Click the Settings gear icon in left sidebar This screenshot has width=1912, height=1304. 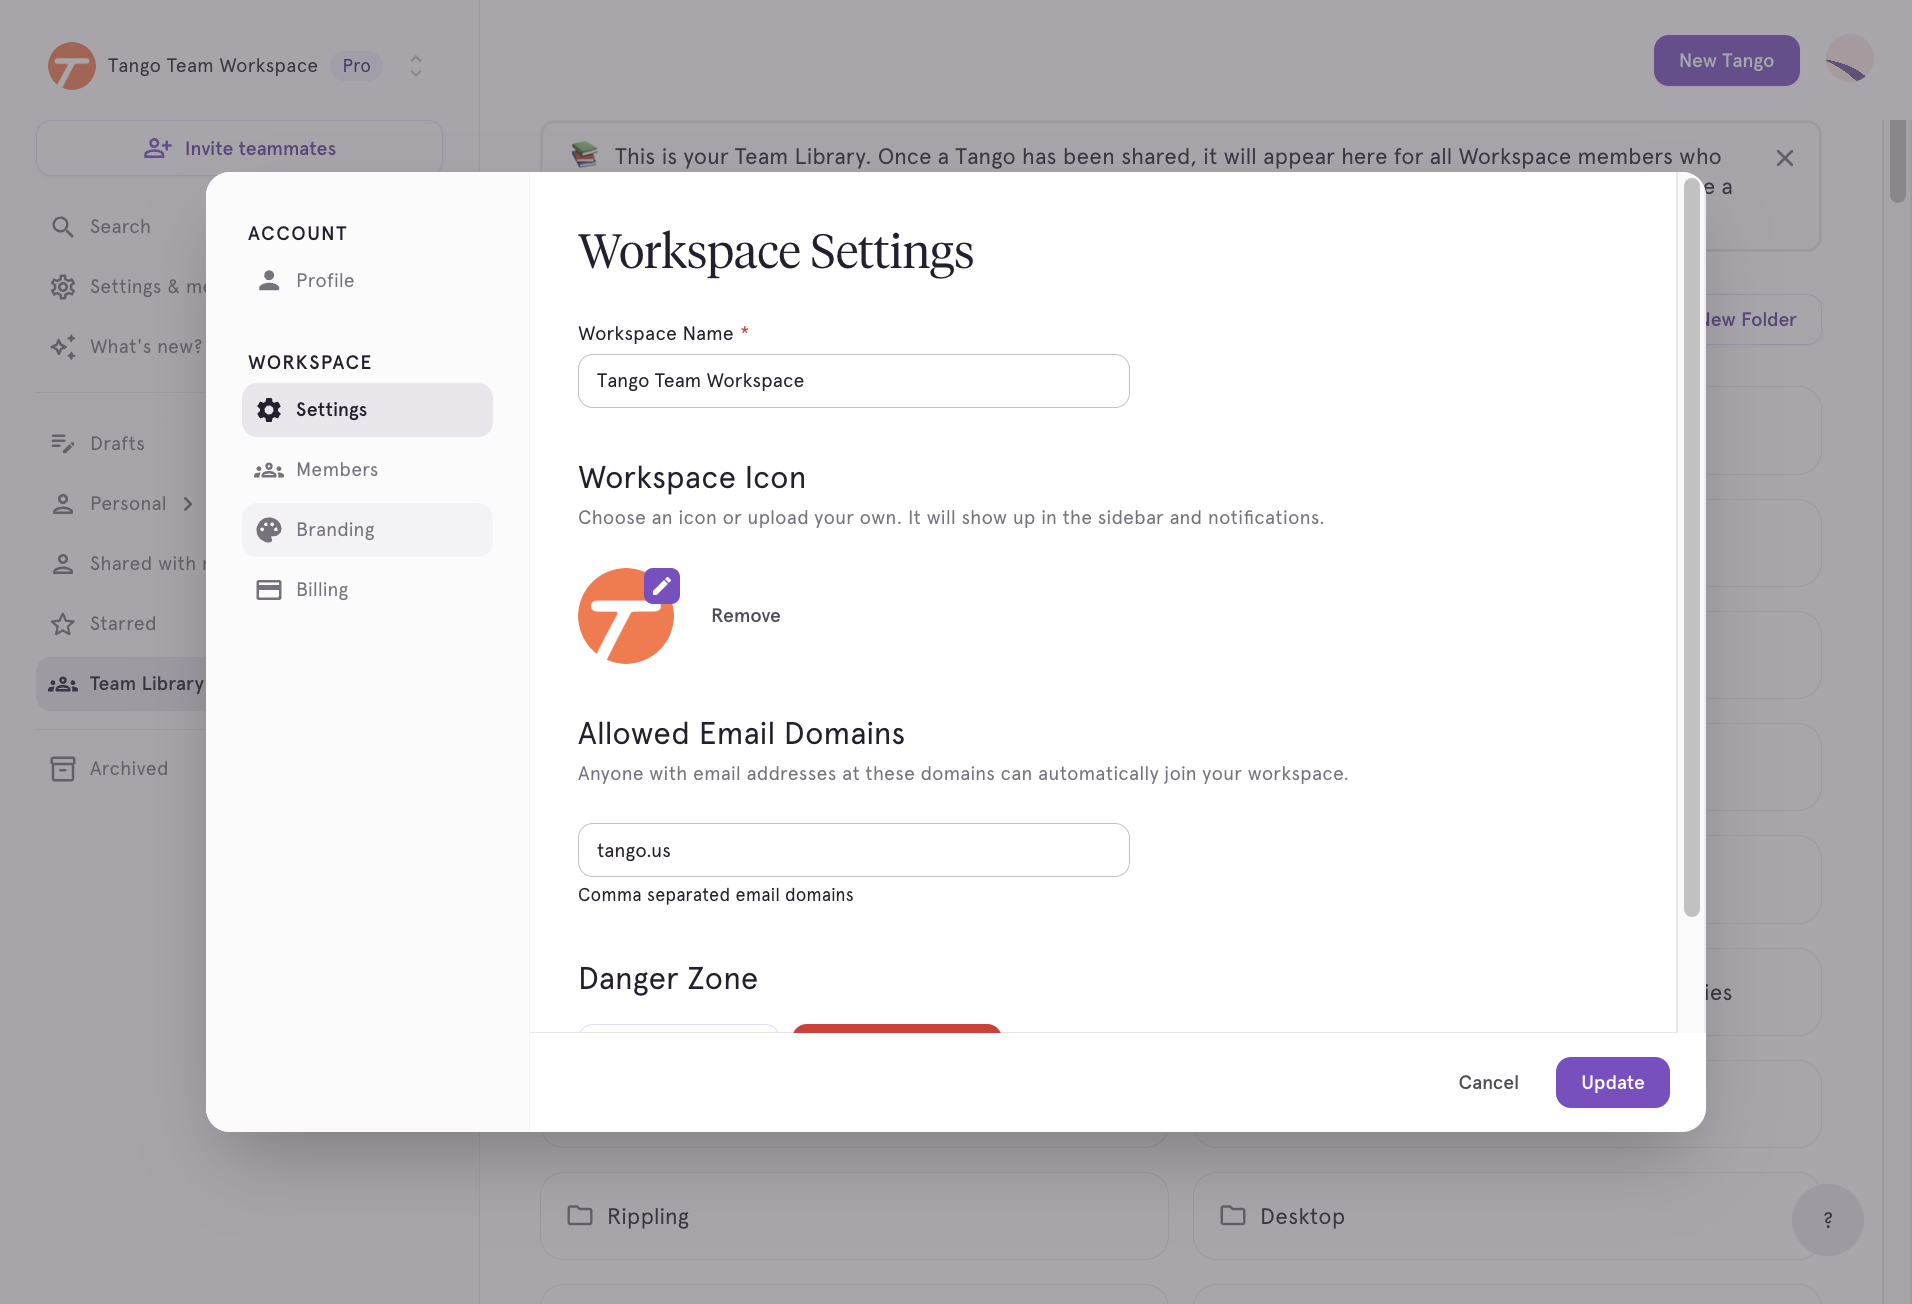click(63, 287)
